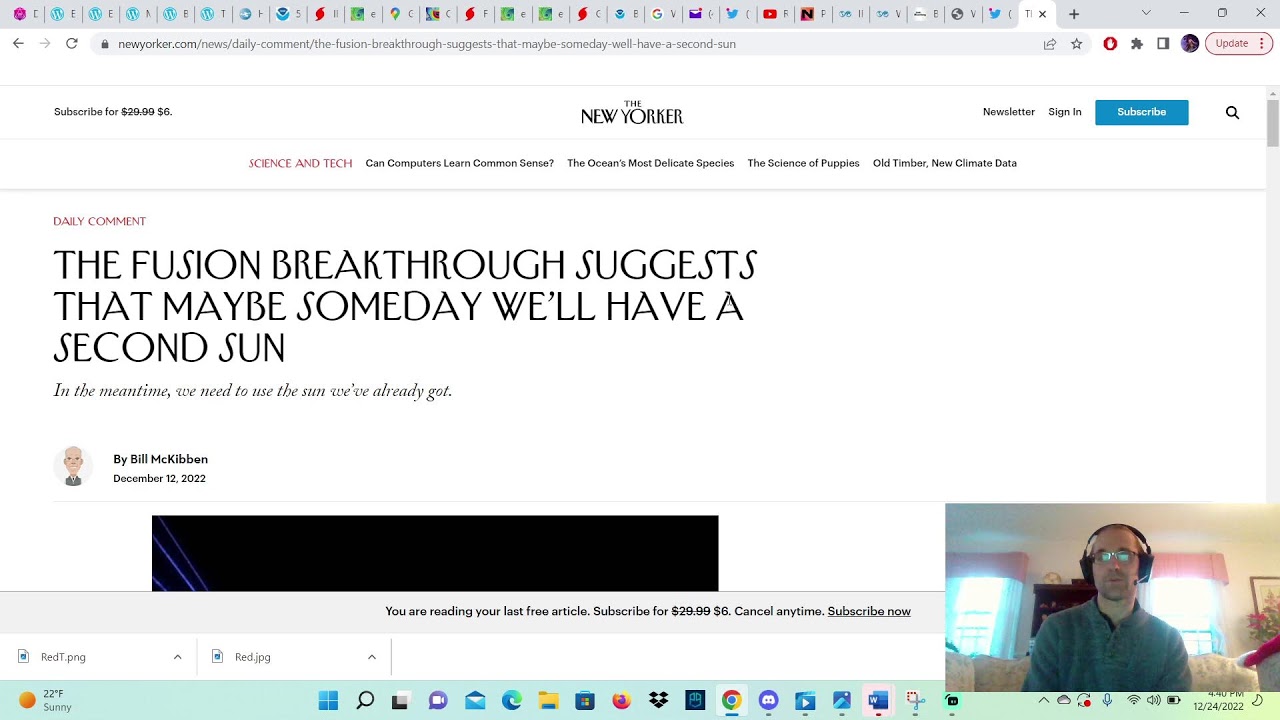
Task: Open Bill McKibben's author page
Action: (x=169, y=459)
